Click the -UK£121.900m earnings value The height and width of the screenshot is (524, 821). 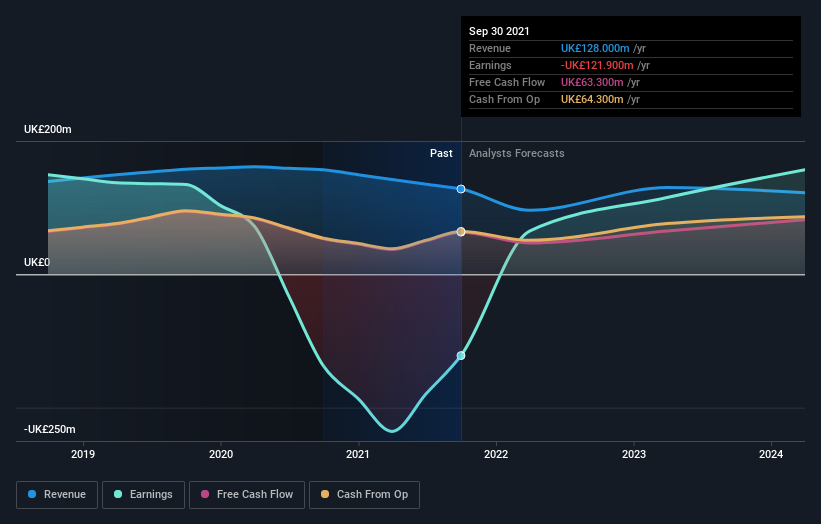[597, 65]
